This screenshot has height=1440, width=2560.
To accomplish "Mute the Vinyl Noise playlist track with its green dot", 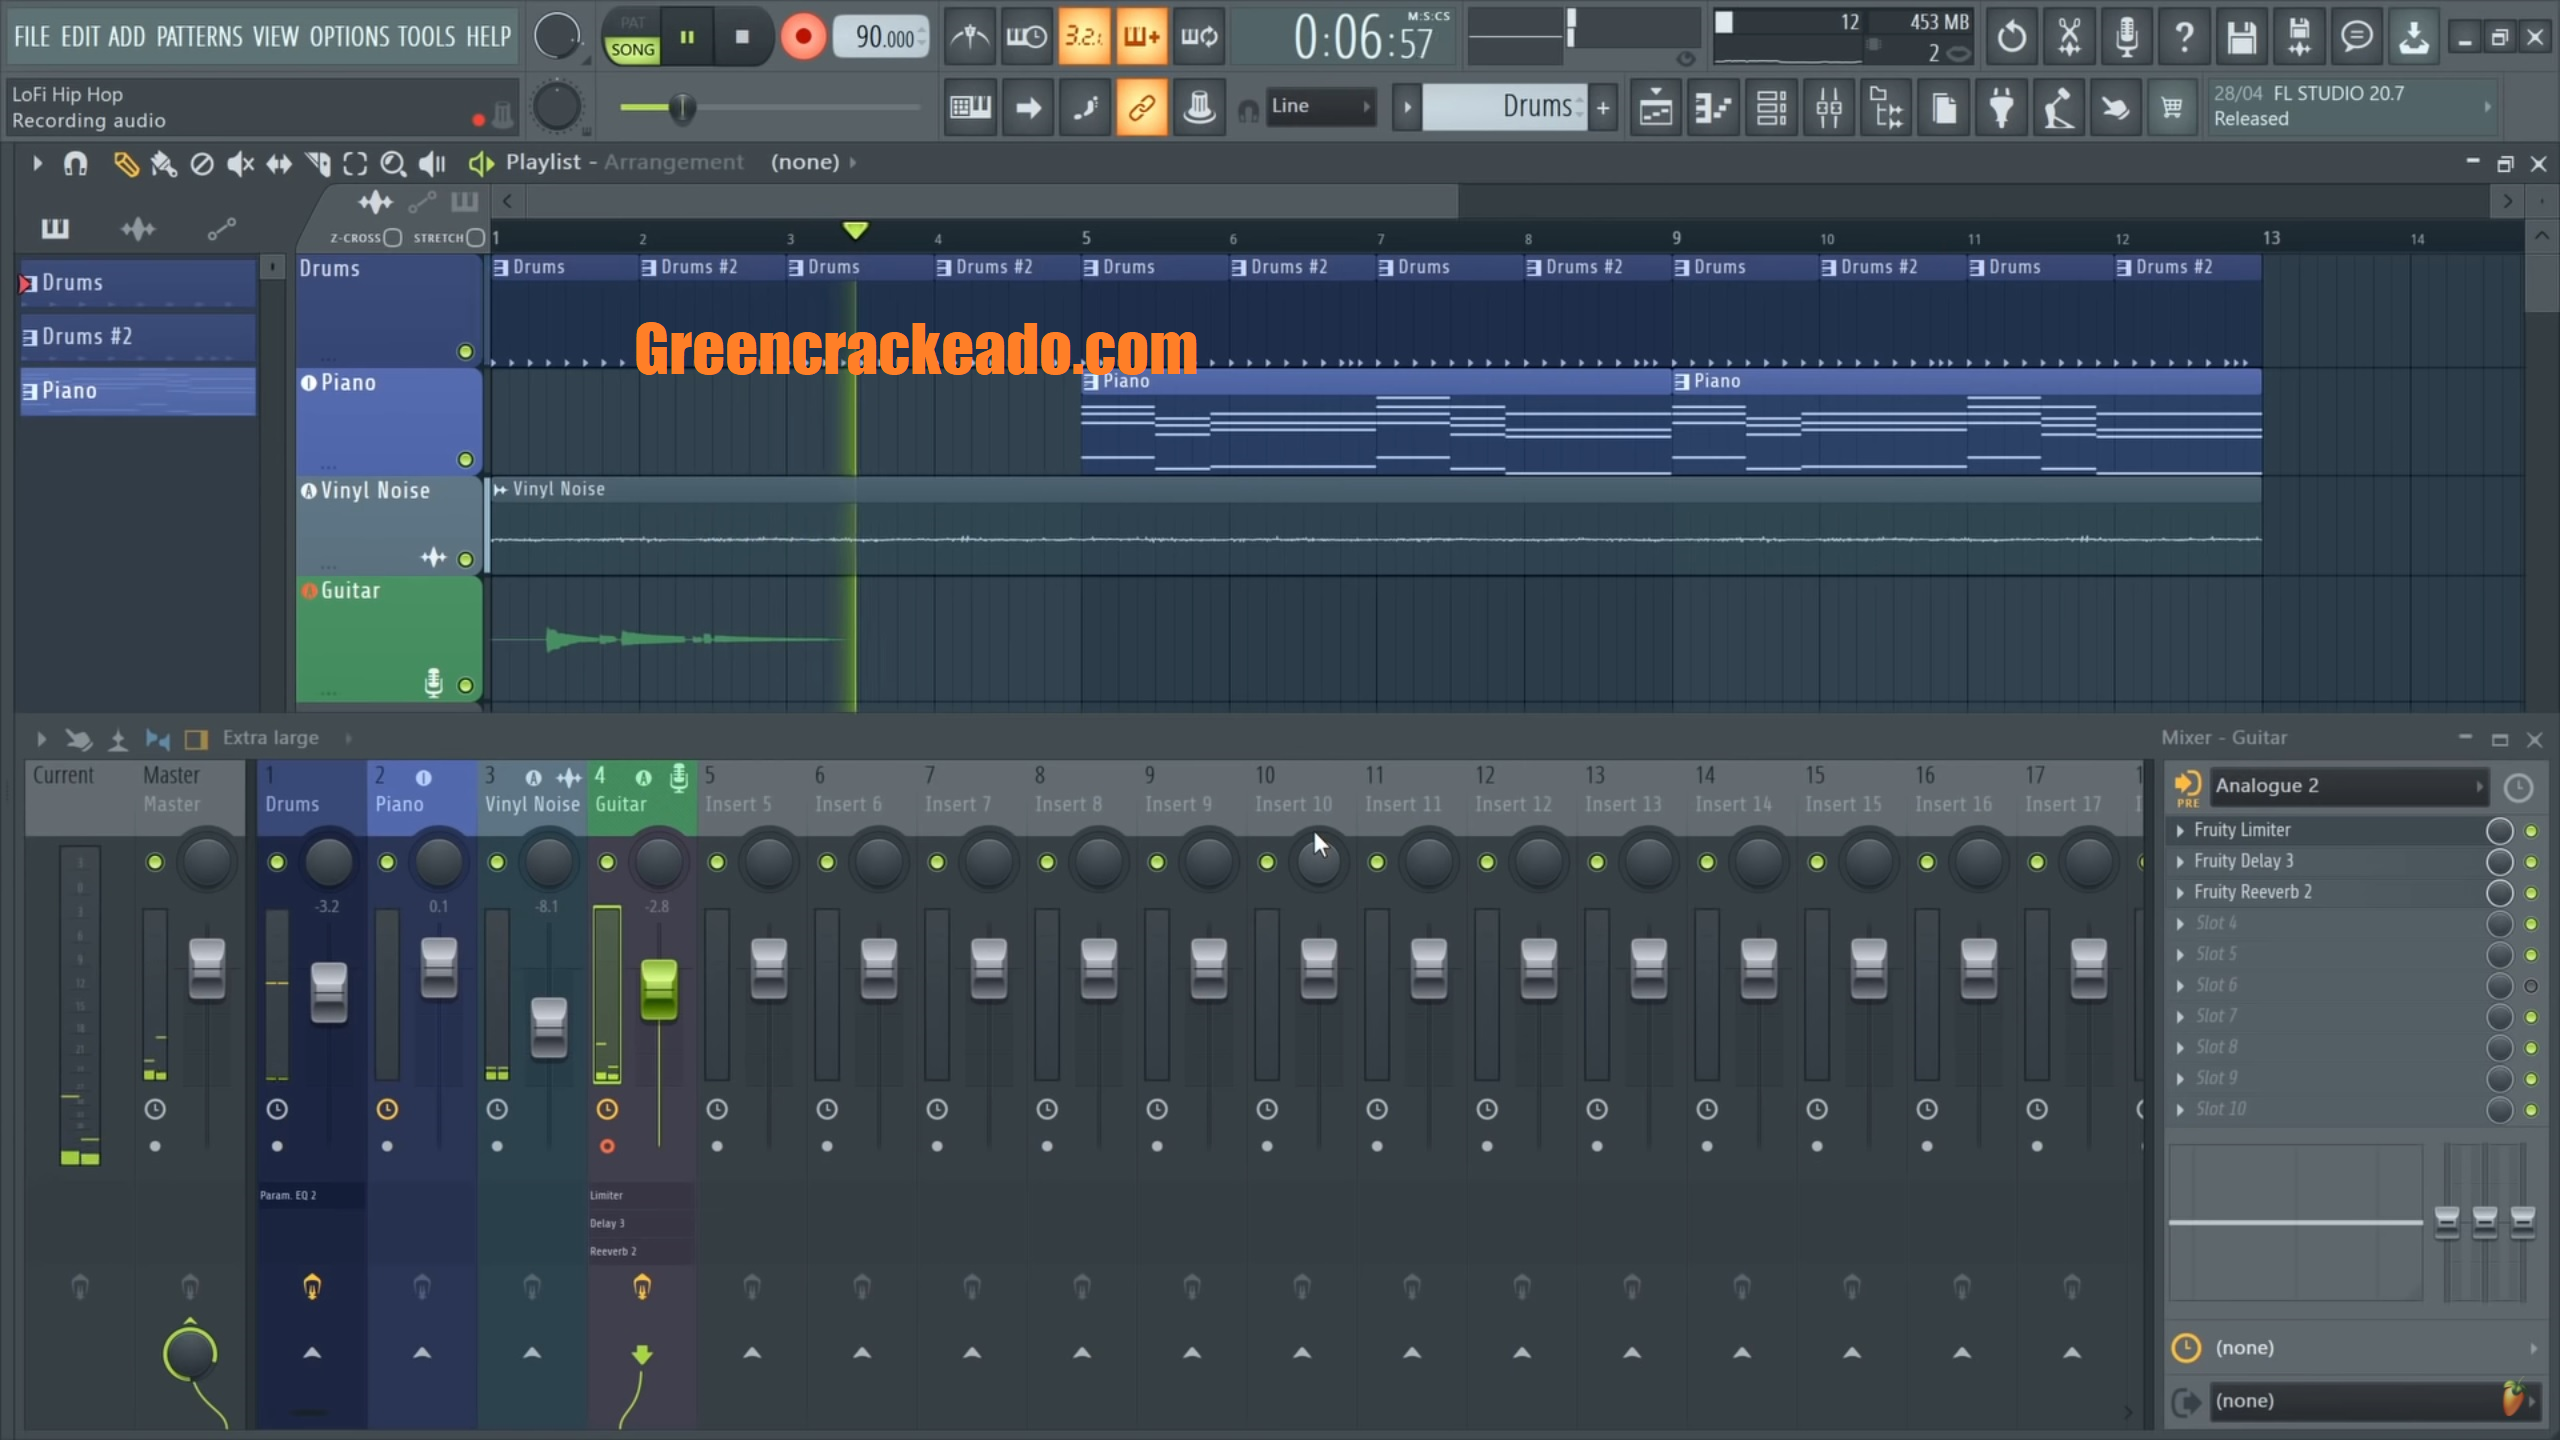I will (x=465, y=559).
